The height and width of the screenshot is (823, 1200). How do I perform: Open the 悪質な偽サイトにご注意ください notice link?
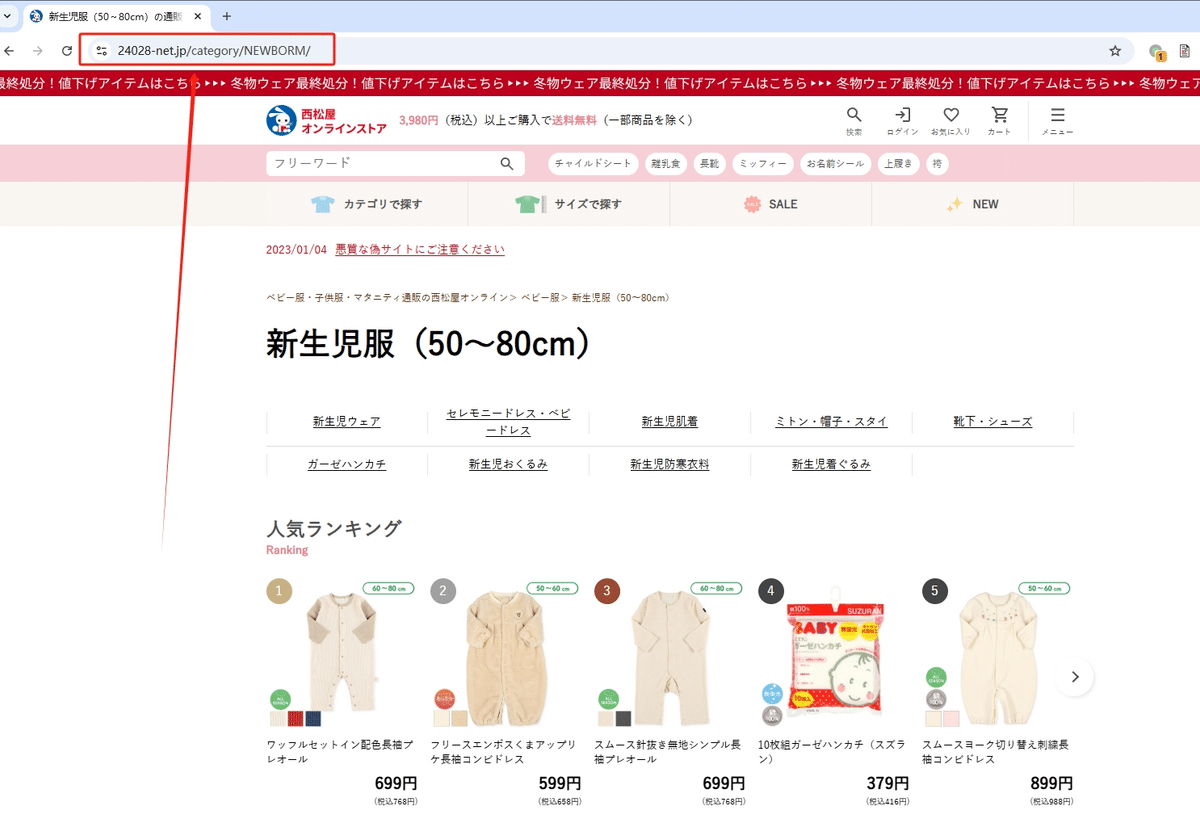click(x=418, y=250)
